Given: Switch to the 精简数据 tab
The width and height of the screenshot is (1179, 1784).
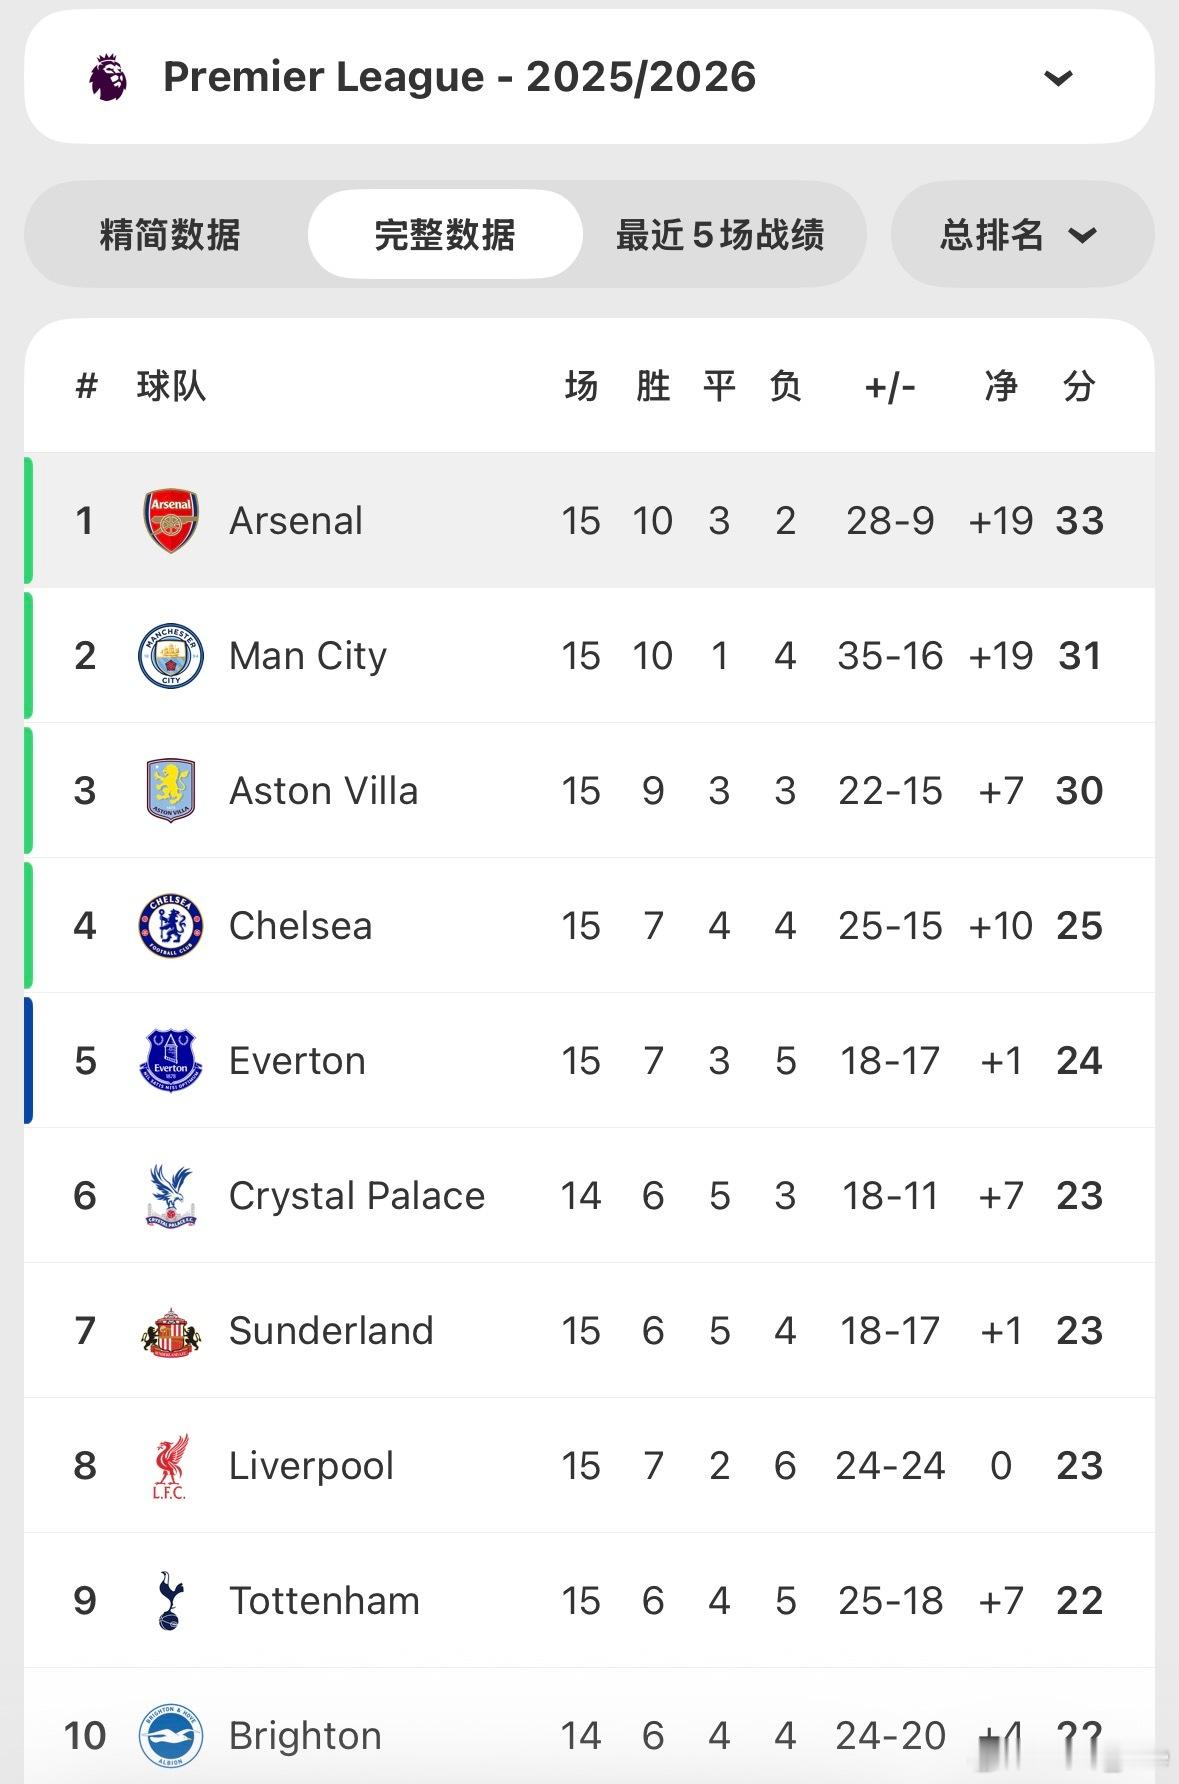Looking at the screenshot, I should [170, 235].
